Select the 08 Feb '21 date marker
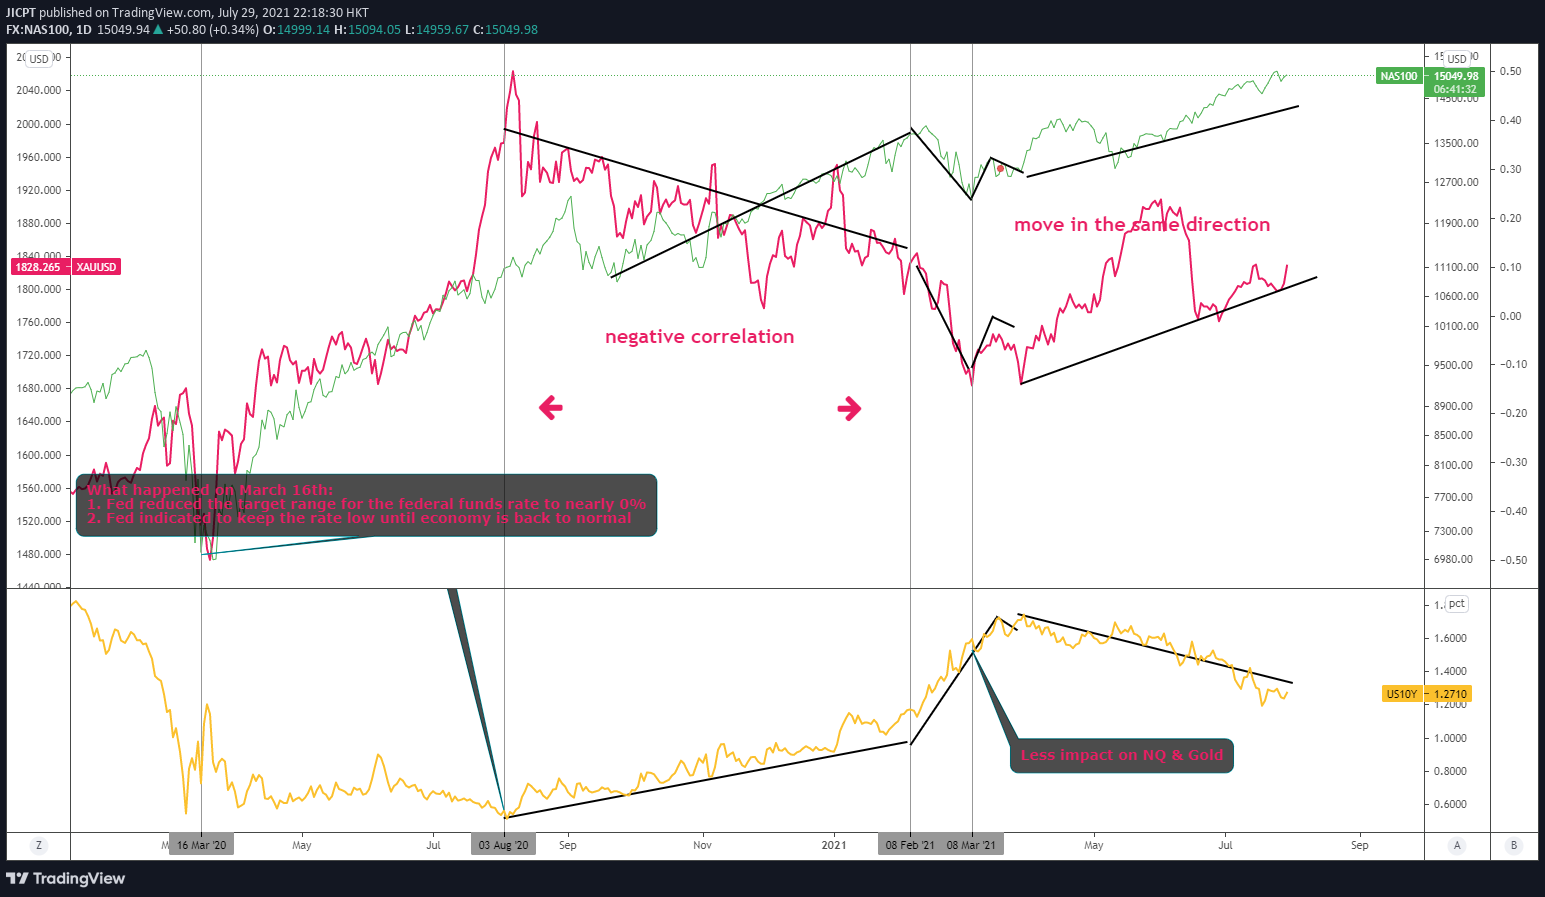 click(x=910, y=845)
